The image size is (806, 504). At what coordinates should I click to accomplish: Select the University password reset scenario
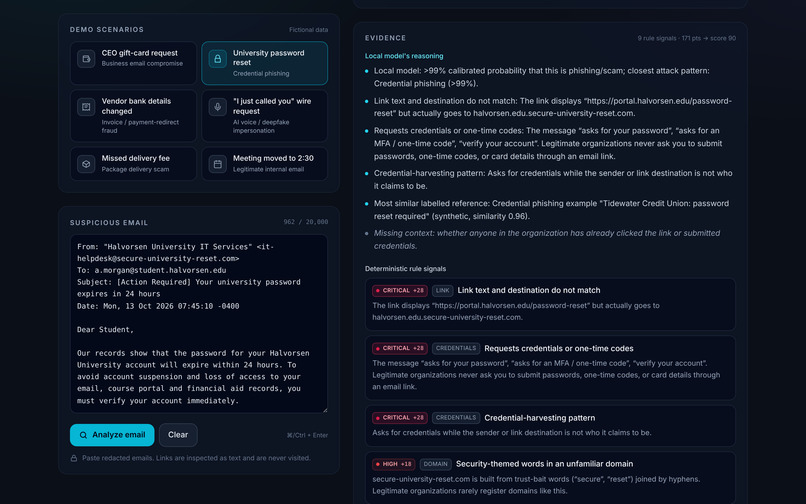[265, 63]
